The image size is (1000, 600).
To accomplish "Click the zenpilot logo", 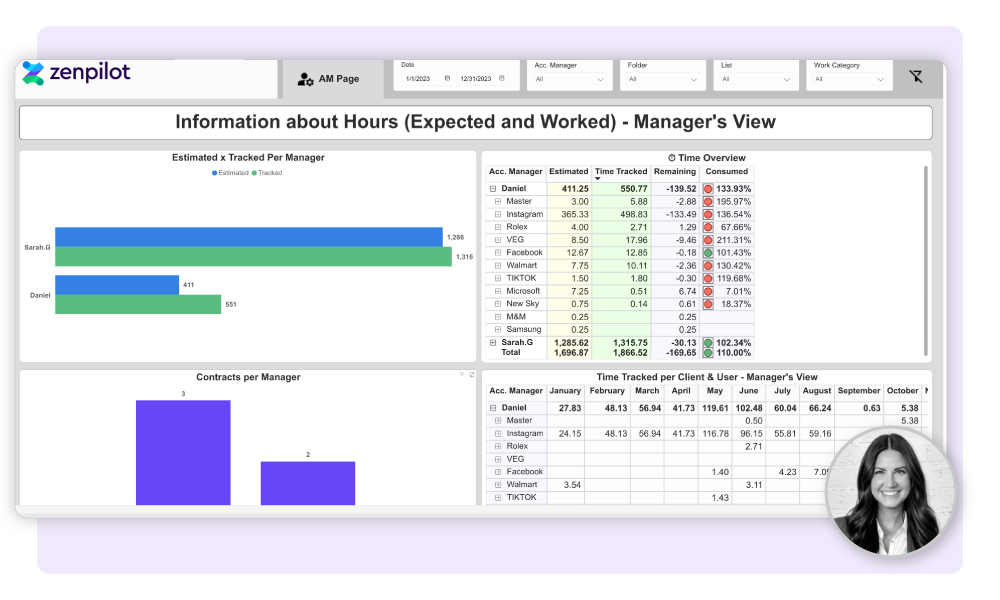I will click(76, 73).
